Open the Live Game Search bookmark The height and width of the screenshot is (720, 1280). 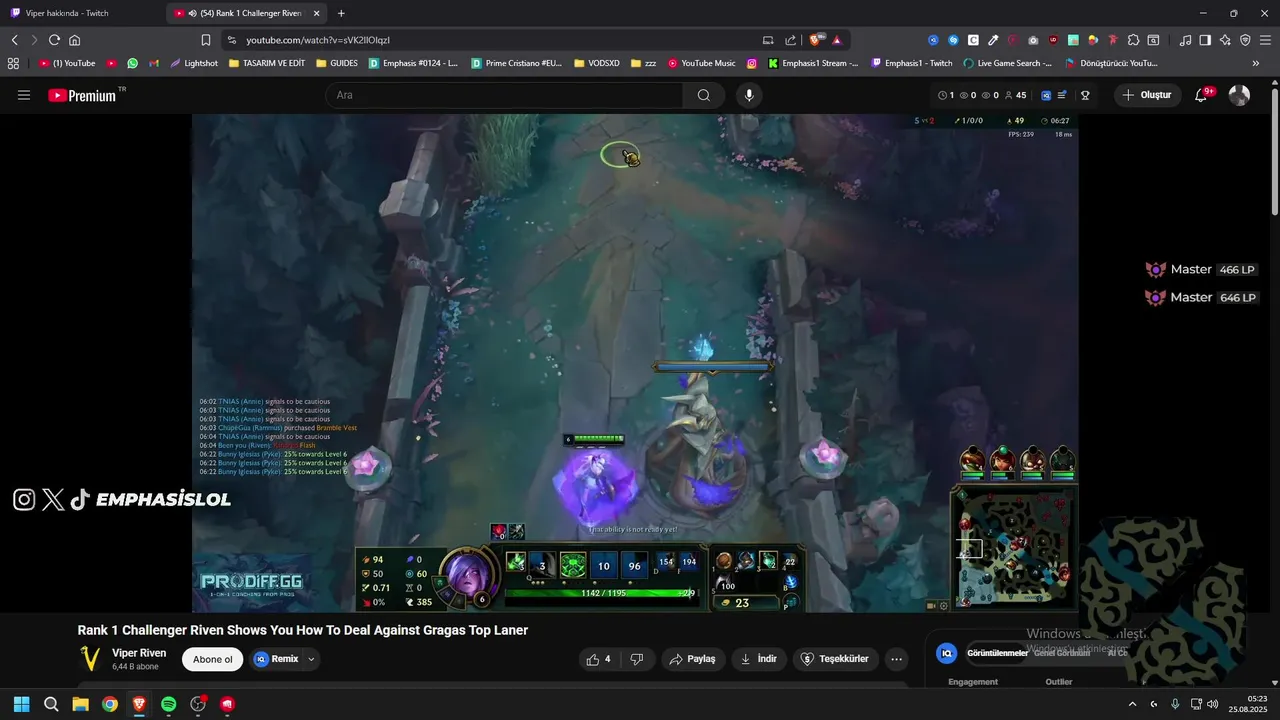point(1008,63)
